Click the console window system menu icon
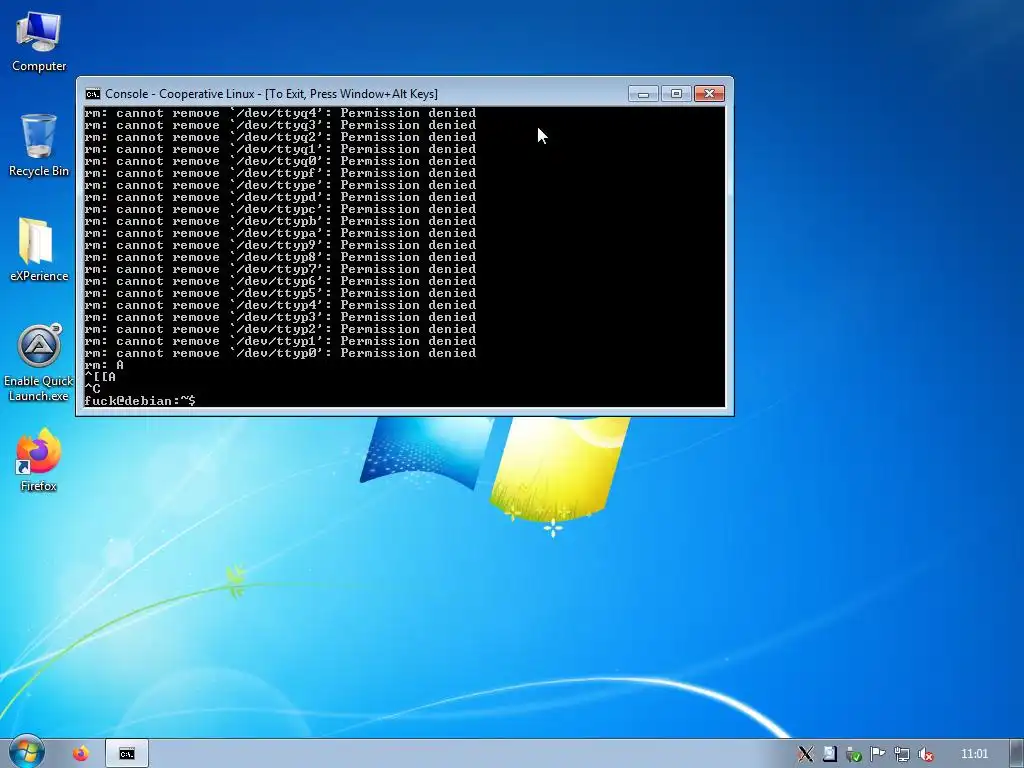Image resolution: width=1024 pixels, height=768 pixels. tap(93, 94)
